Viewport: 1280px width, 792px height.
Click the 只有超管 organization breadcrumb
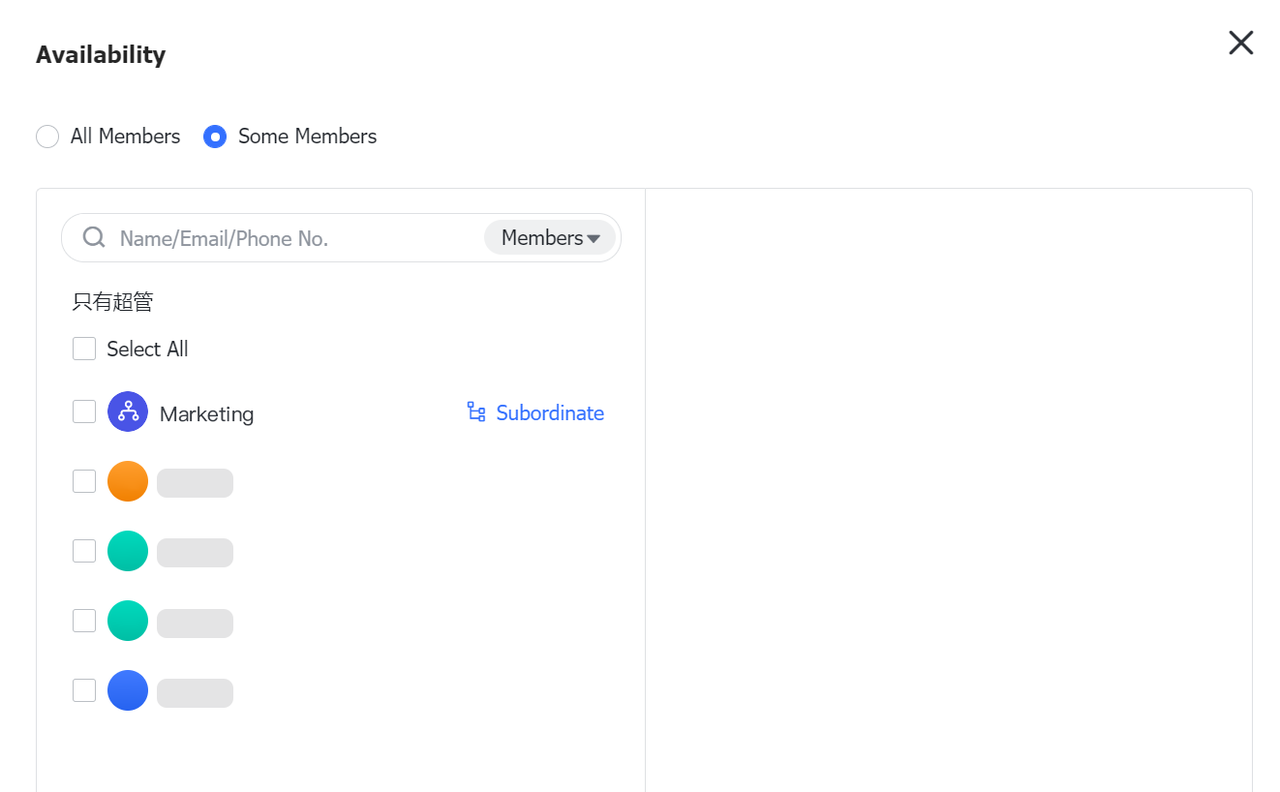[x=113, y=301]
